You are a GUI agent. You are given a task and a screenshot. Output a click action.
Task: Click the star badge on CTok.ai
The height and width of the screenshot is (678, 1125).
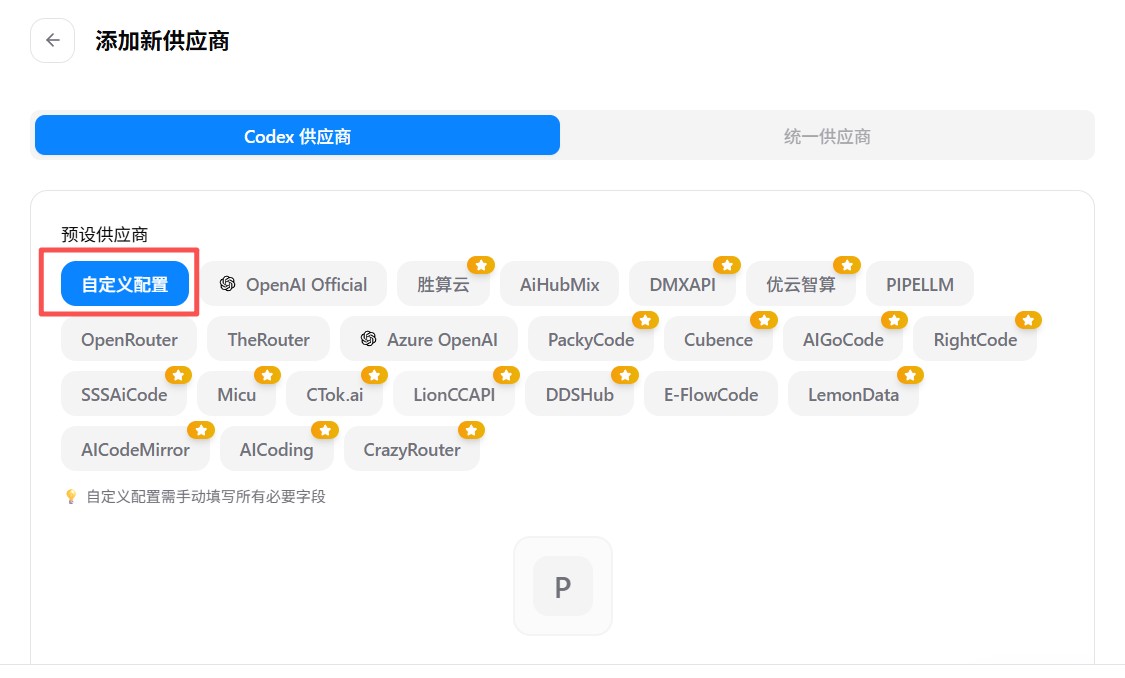click(374, 375)
